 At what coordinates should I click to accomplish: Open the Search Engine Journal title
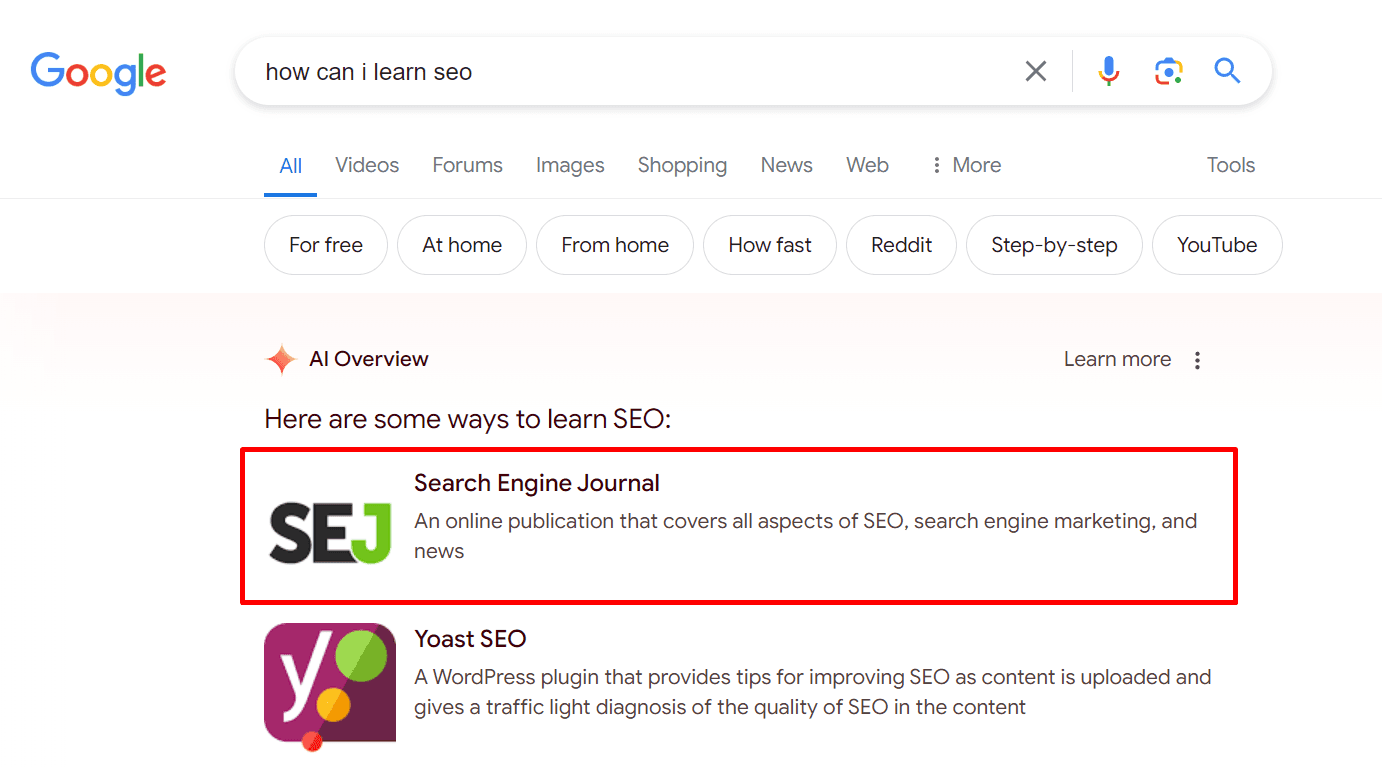[x=537, y=483]
